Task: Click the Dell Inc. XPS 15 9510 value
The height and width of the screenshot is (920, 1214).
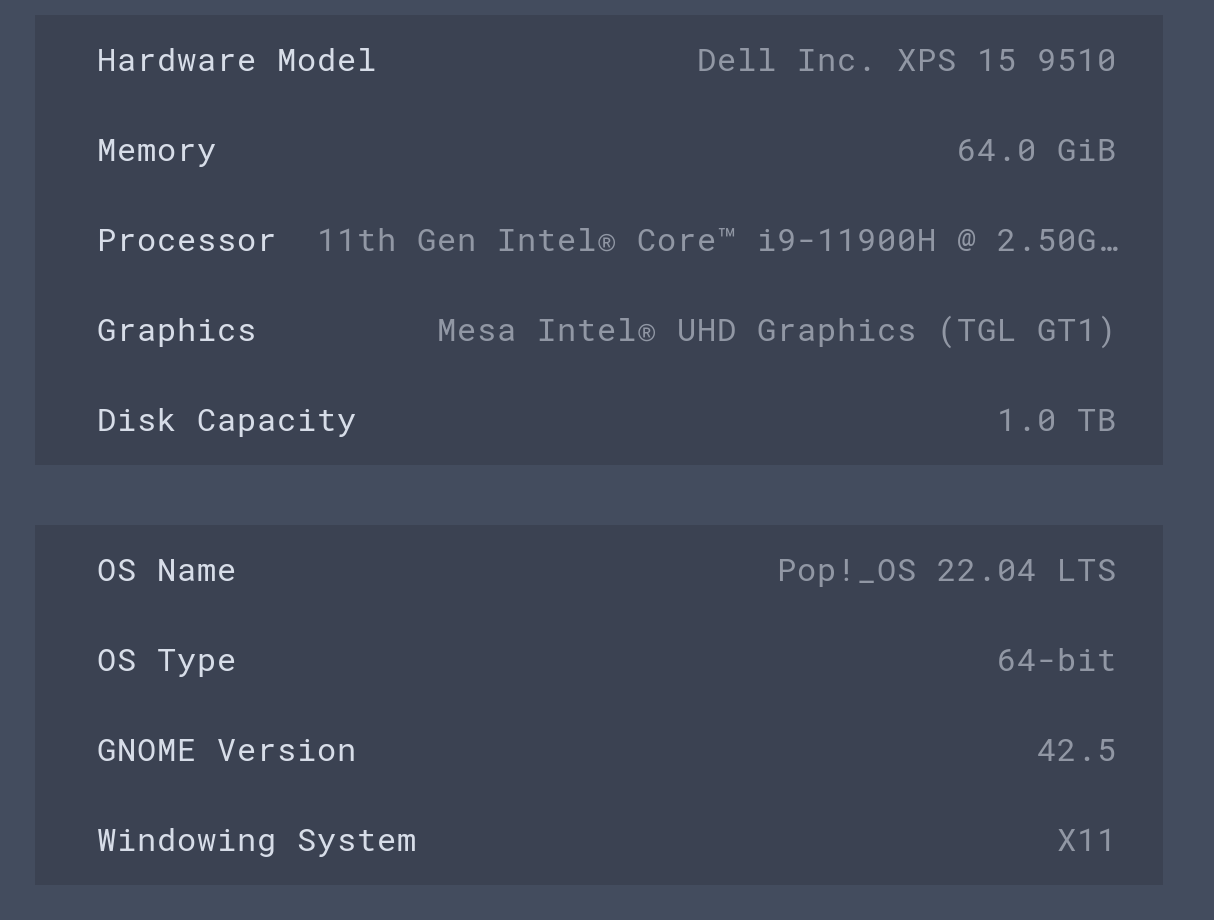Action: coord(906,60)
